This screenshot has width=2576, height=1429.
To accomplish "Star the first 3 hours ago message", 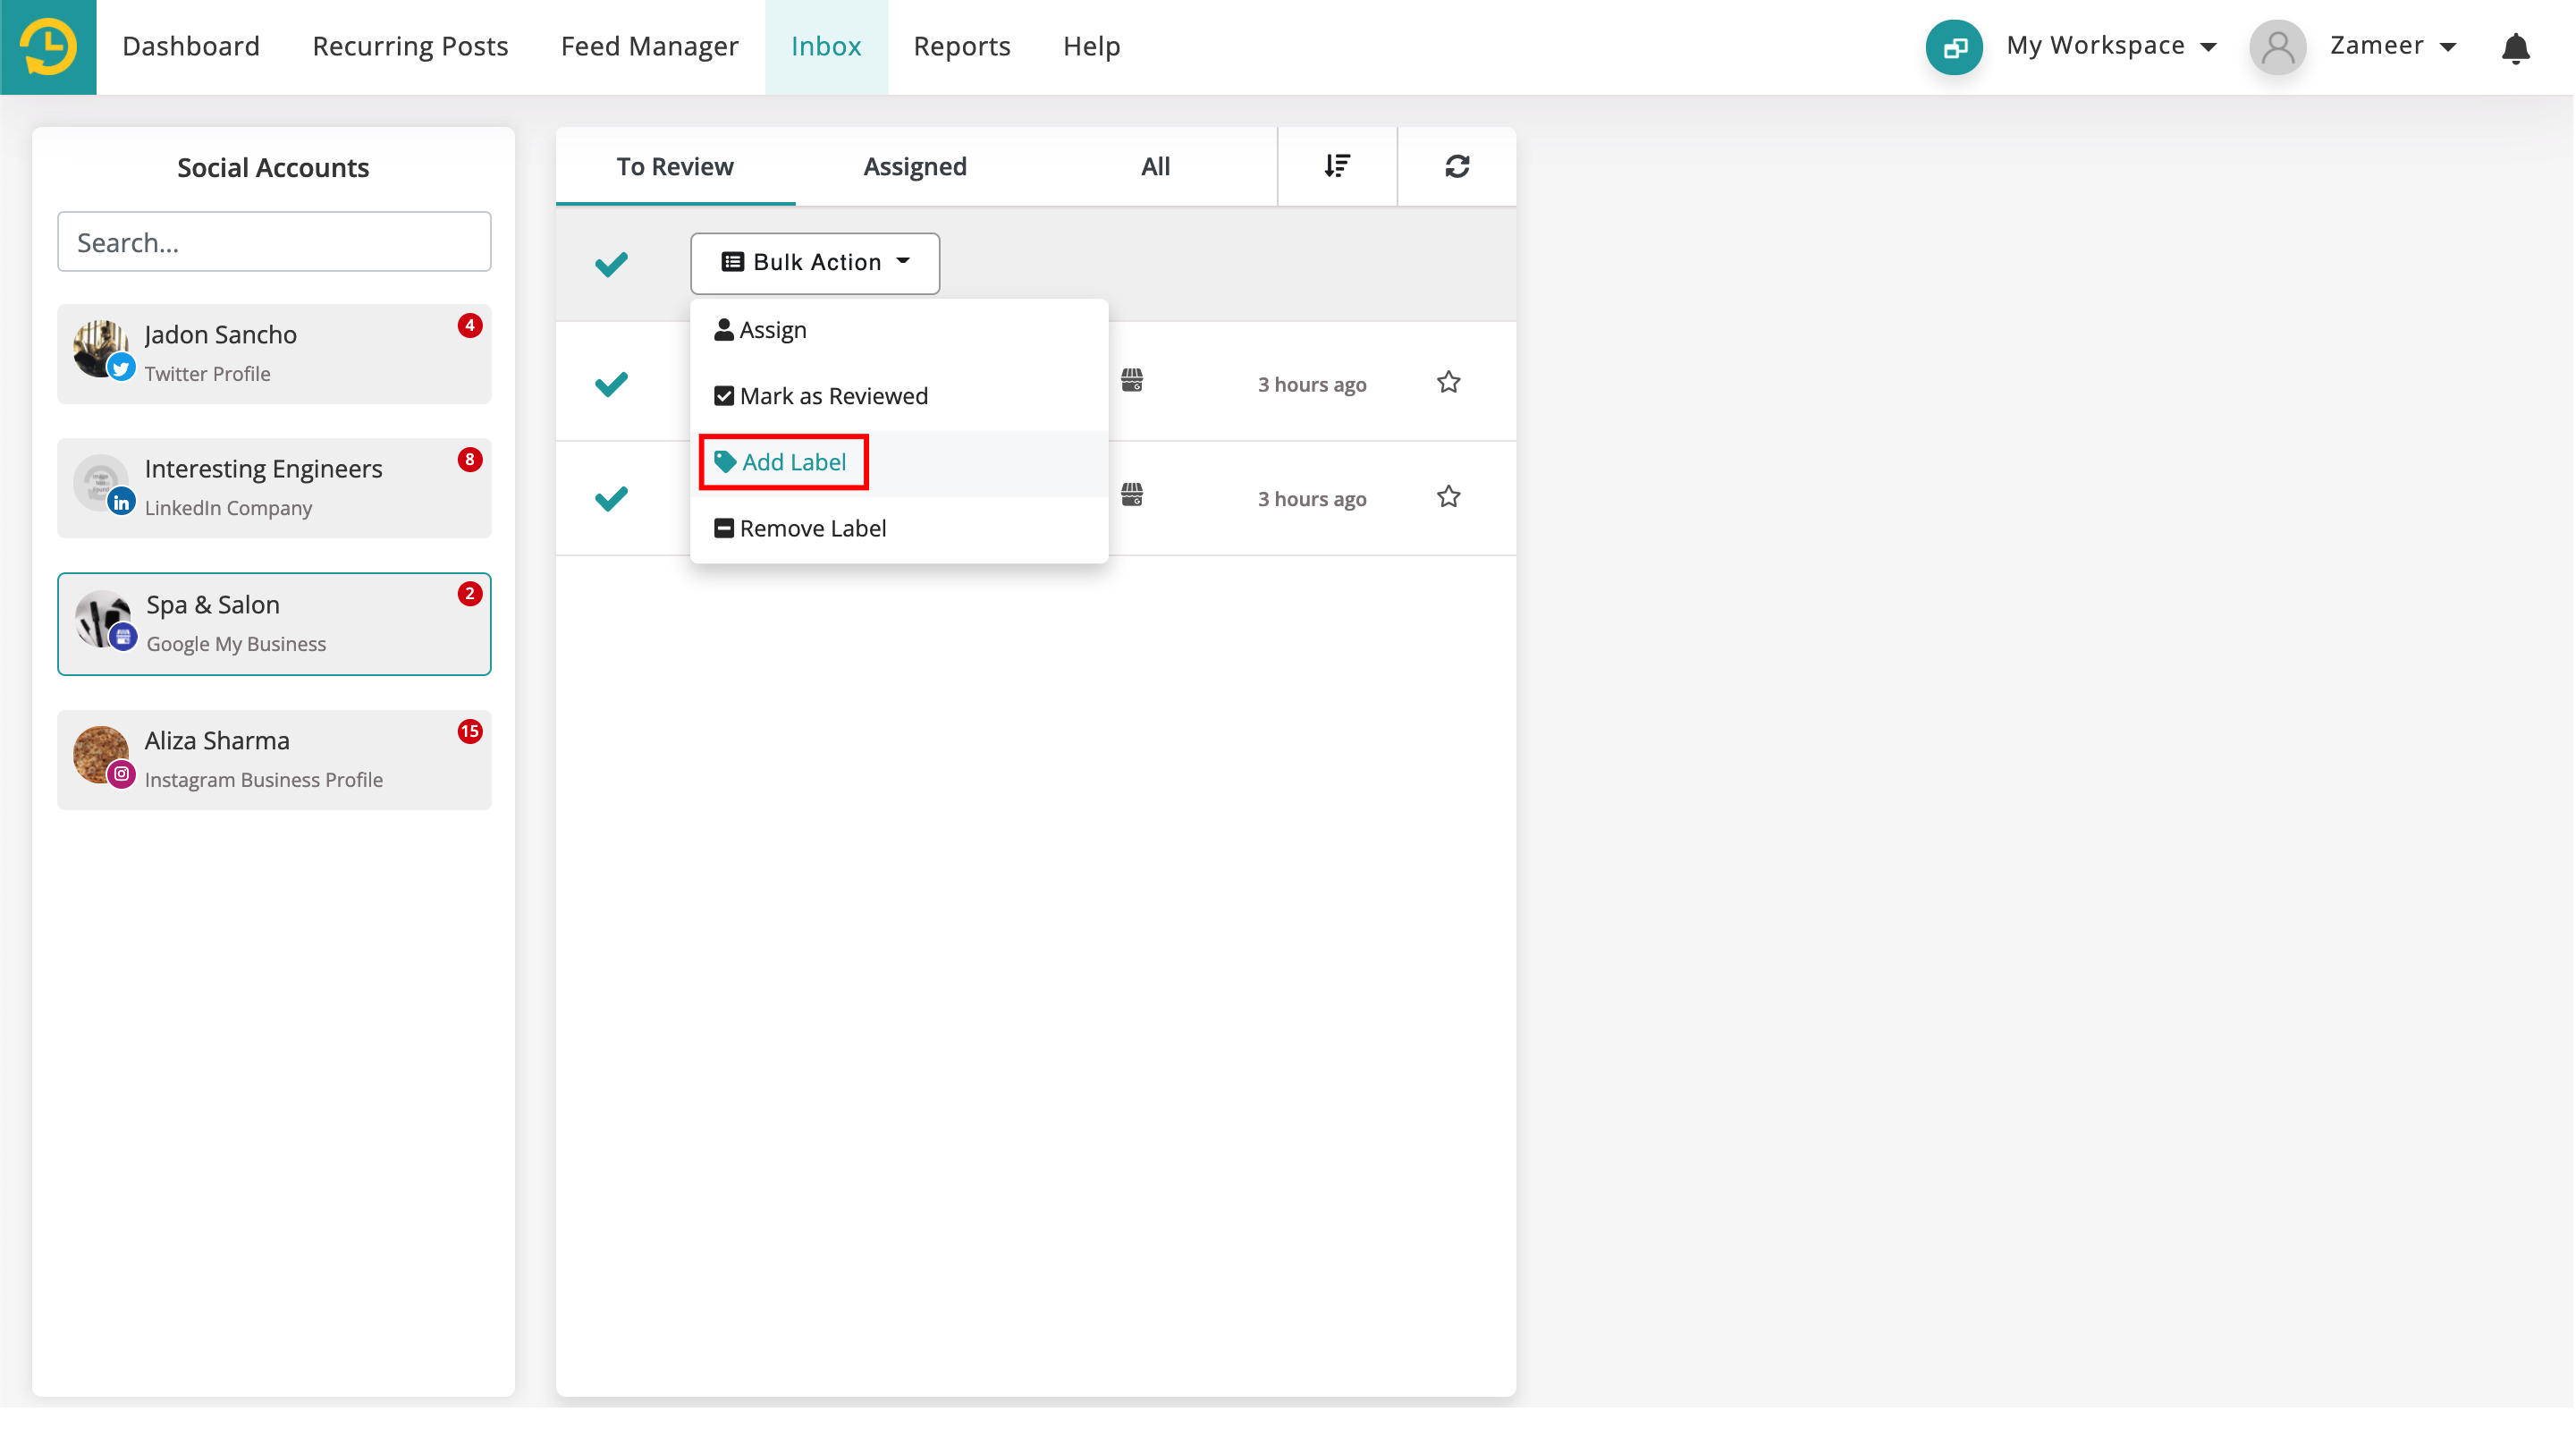I will (x=1448, y=382).
